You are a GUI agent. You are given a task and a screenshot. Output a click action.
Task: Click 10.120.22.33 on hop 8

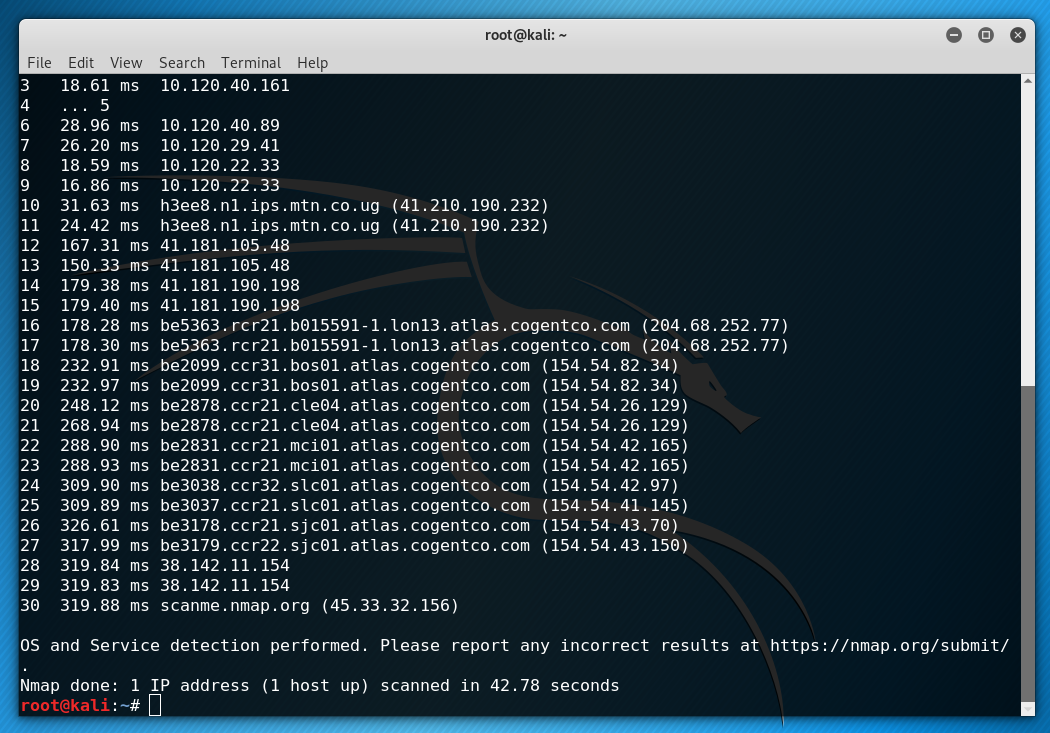[x=220, y=166]
